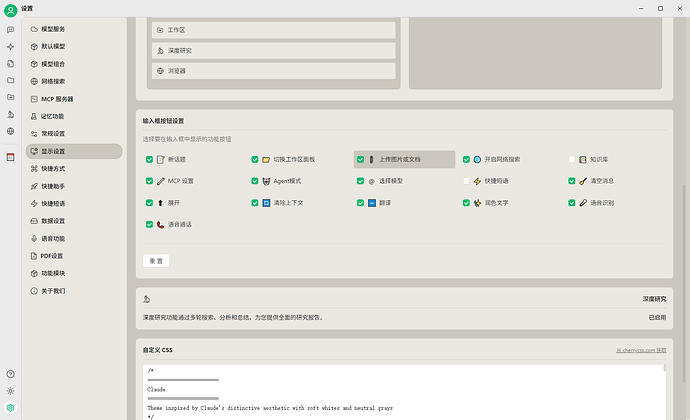Click the red calendar icon in left rail
This screenshot has width=690, height=420.
pyautogui.click(x=11, y=157)
